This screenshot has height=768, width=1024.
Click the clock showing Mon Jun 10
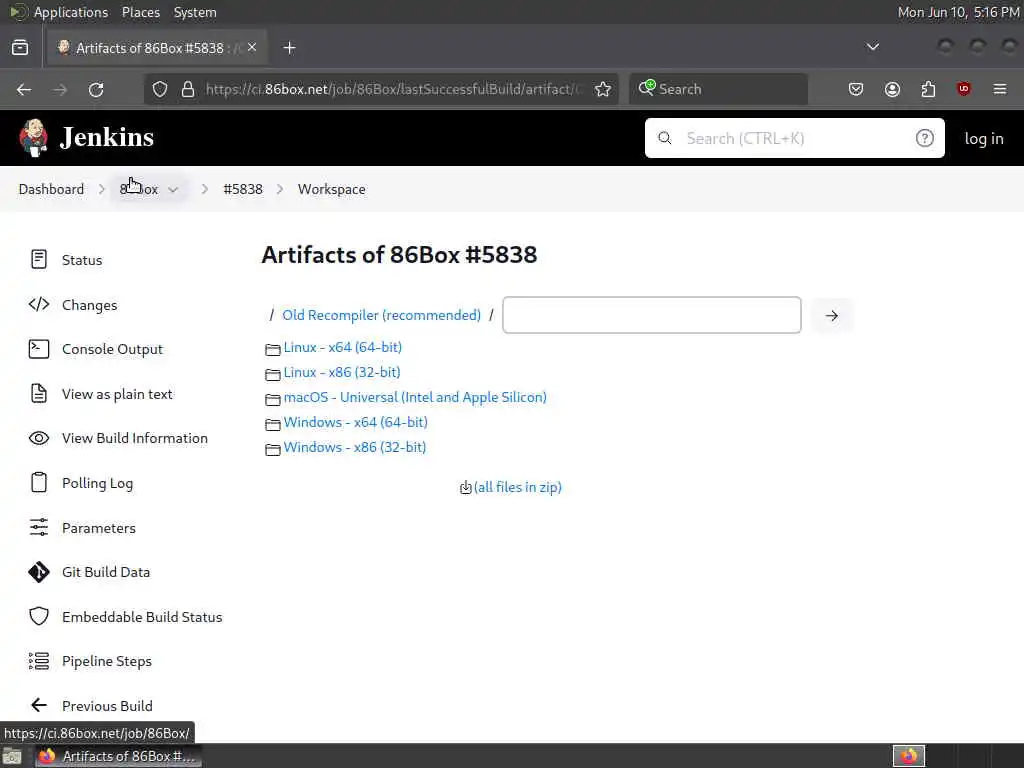click(x=958, y=12)
